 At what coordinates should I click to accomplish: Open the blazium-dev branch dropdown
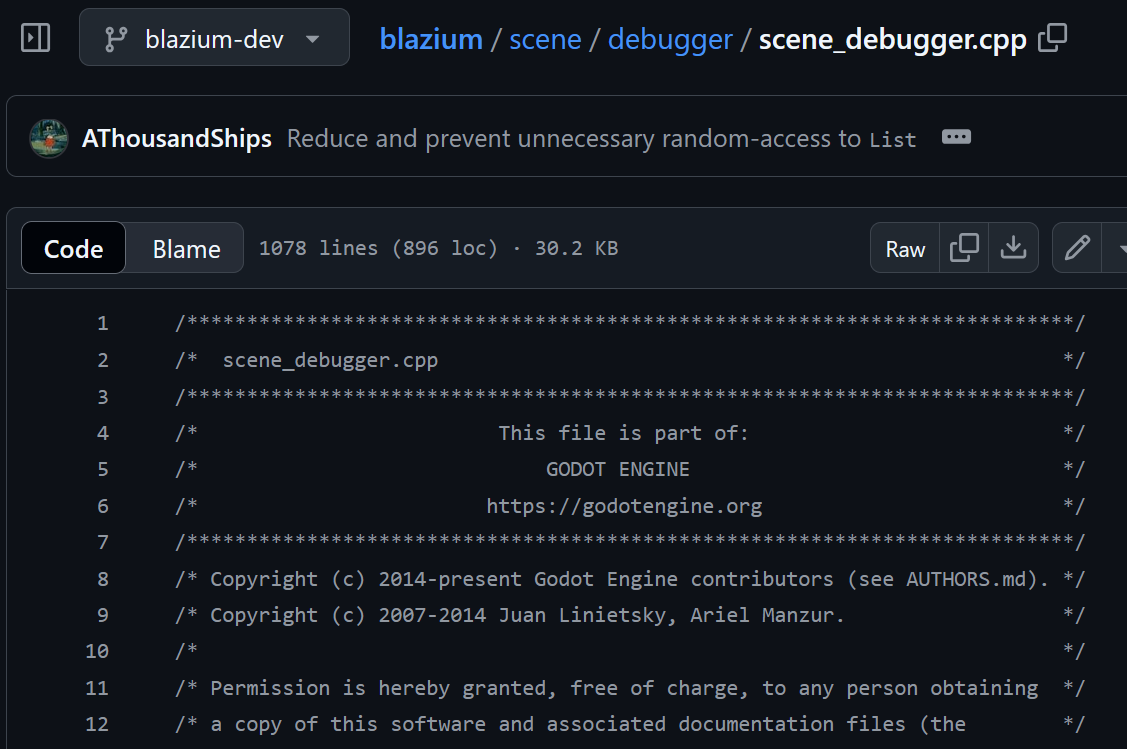[214, 37]
